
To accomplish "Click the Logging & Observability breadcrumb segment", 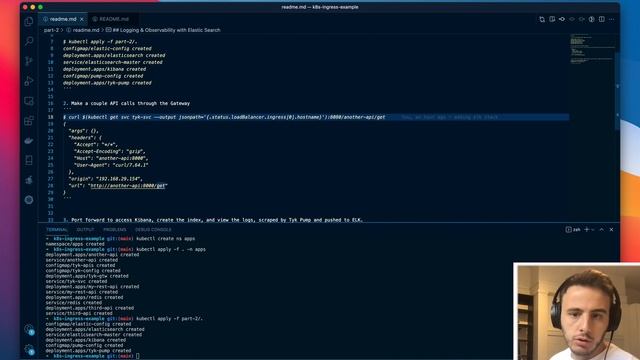I will (163, 30).
